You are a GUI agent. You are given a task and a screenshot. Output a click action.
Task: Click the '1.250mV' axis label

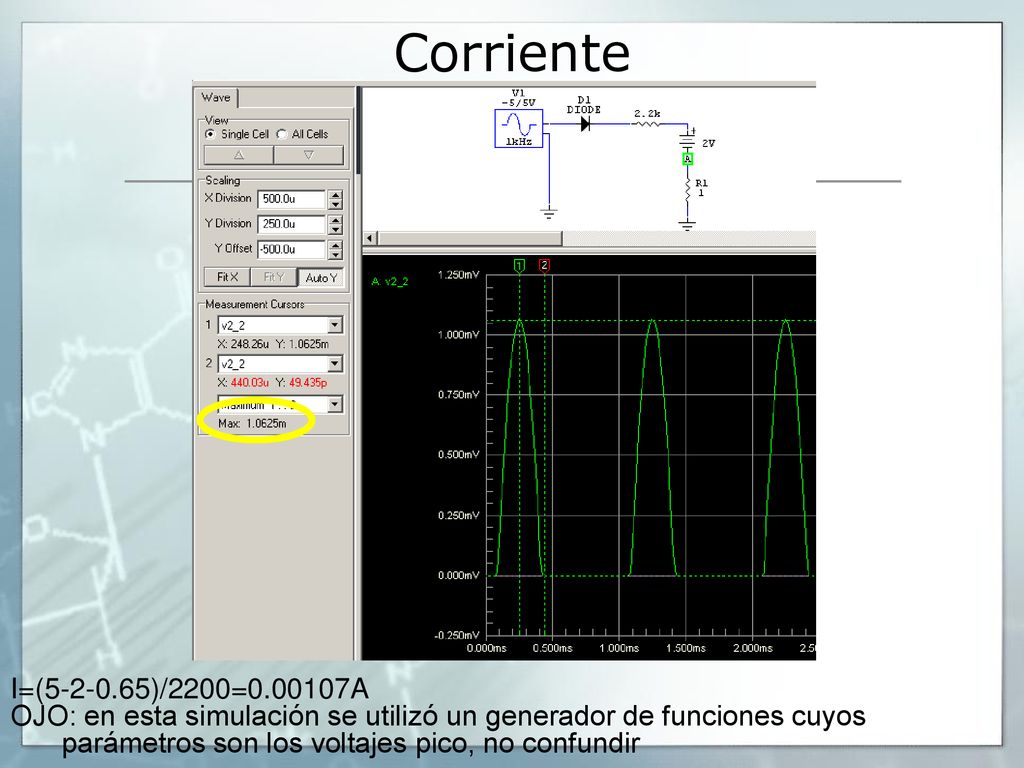[x=458, y=274]
